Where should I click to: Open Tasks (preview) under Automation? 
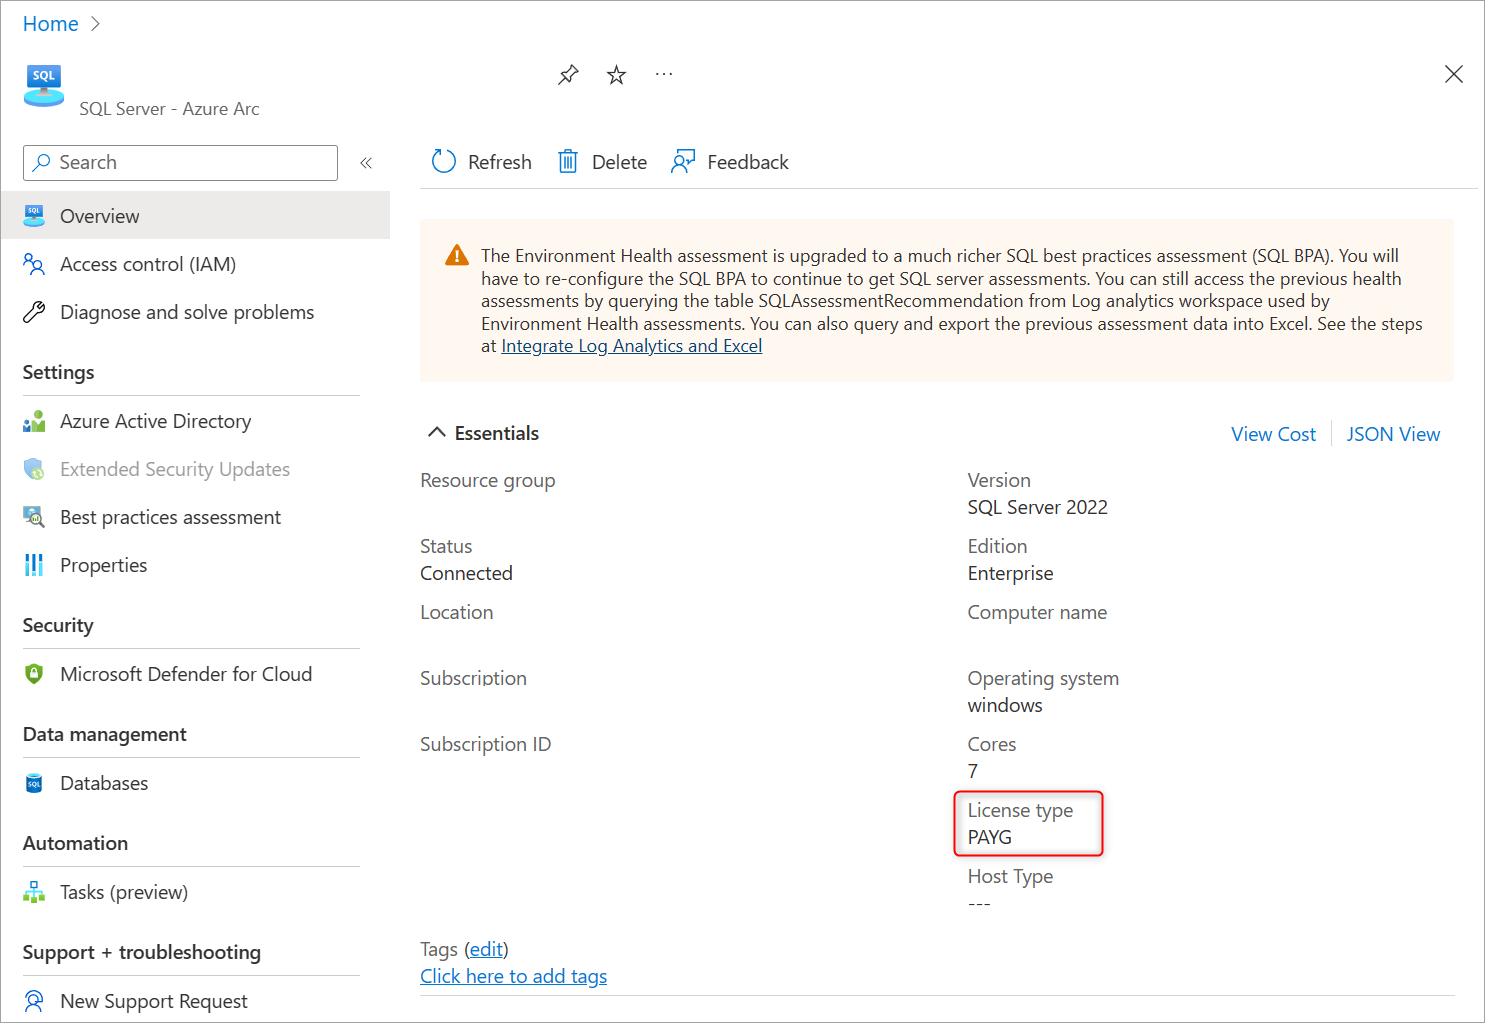click(x=124, y=892)
